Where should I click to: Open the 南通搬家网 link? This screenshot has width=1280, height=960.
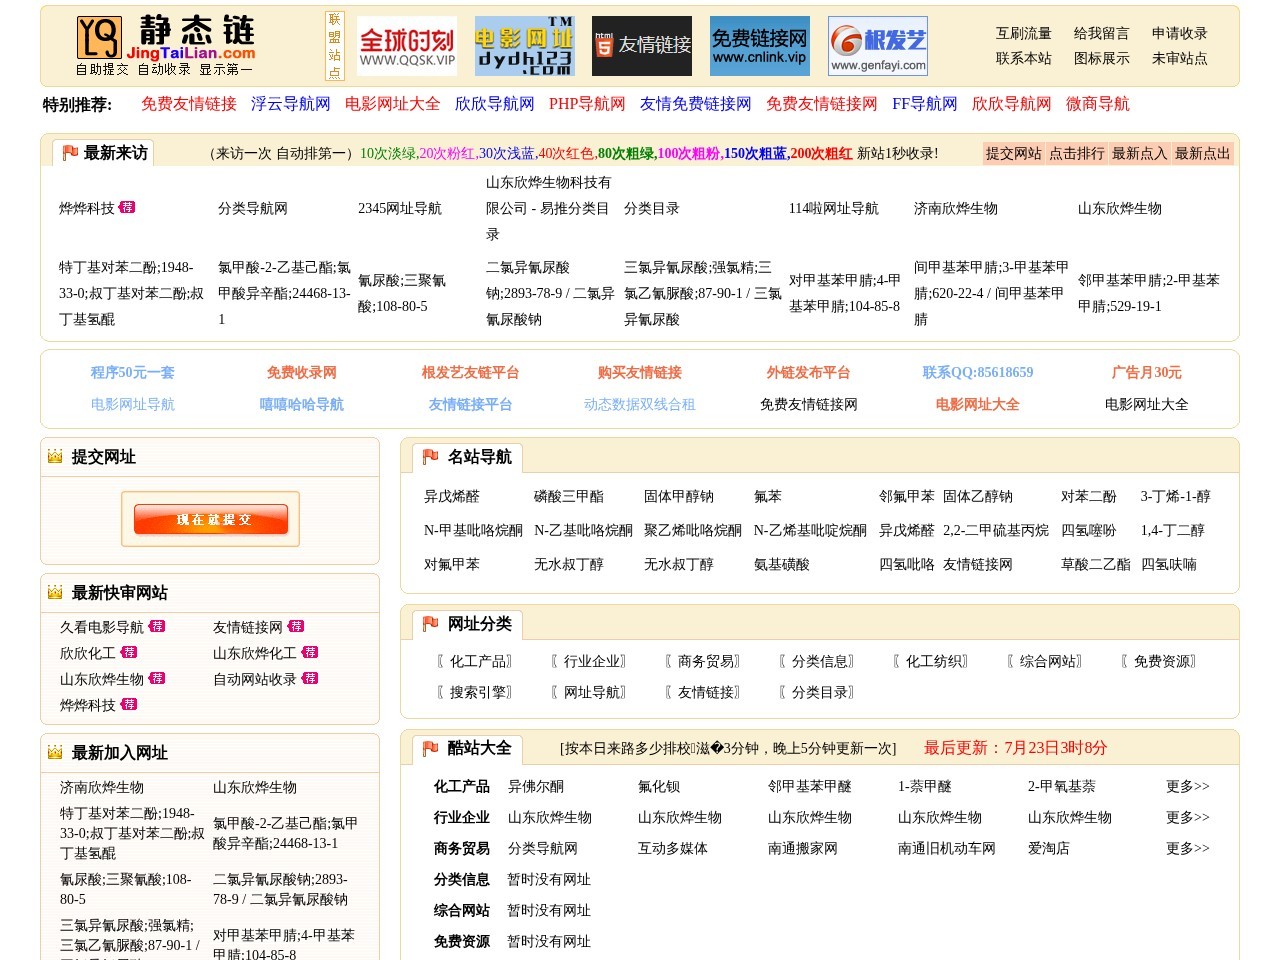tap(803, 848)
